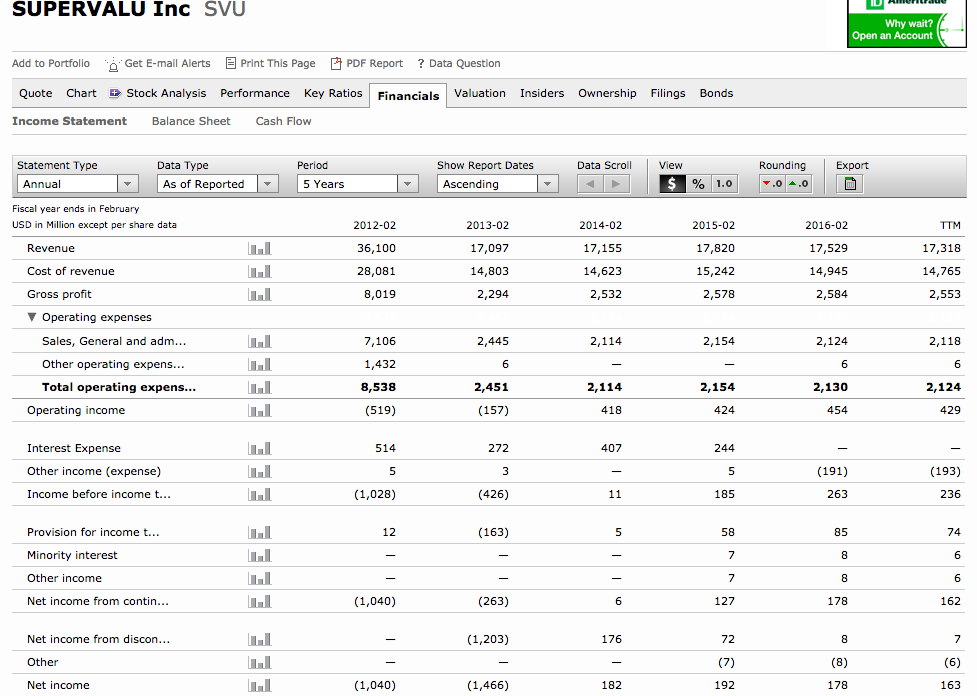This screenshot has height=696, width=977.
Task: Open the Valuation tab
Action: pos(480,93)
